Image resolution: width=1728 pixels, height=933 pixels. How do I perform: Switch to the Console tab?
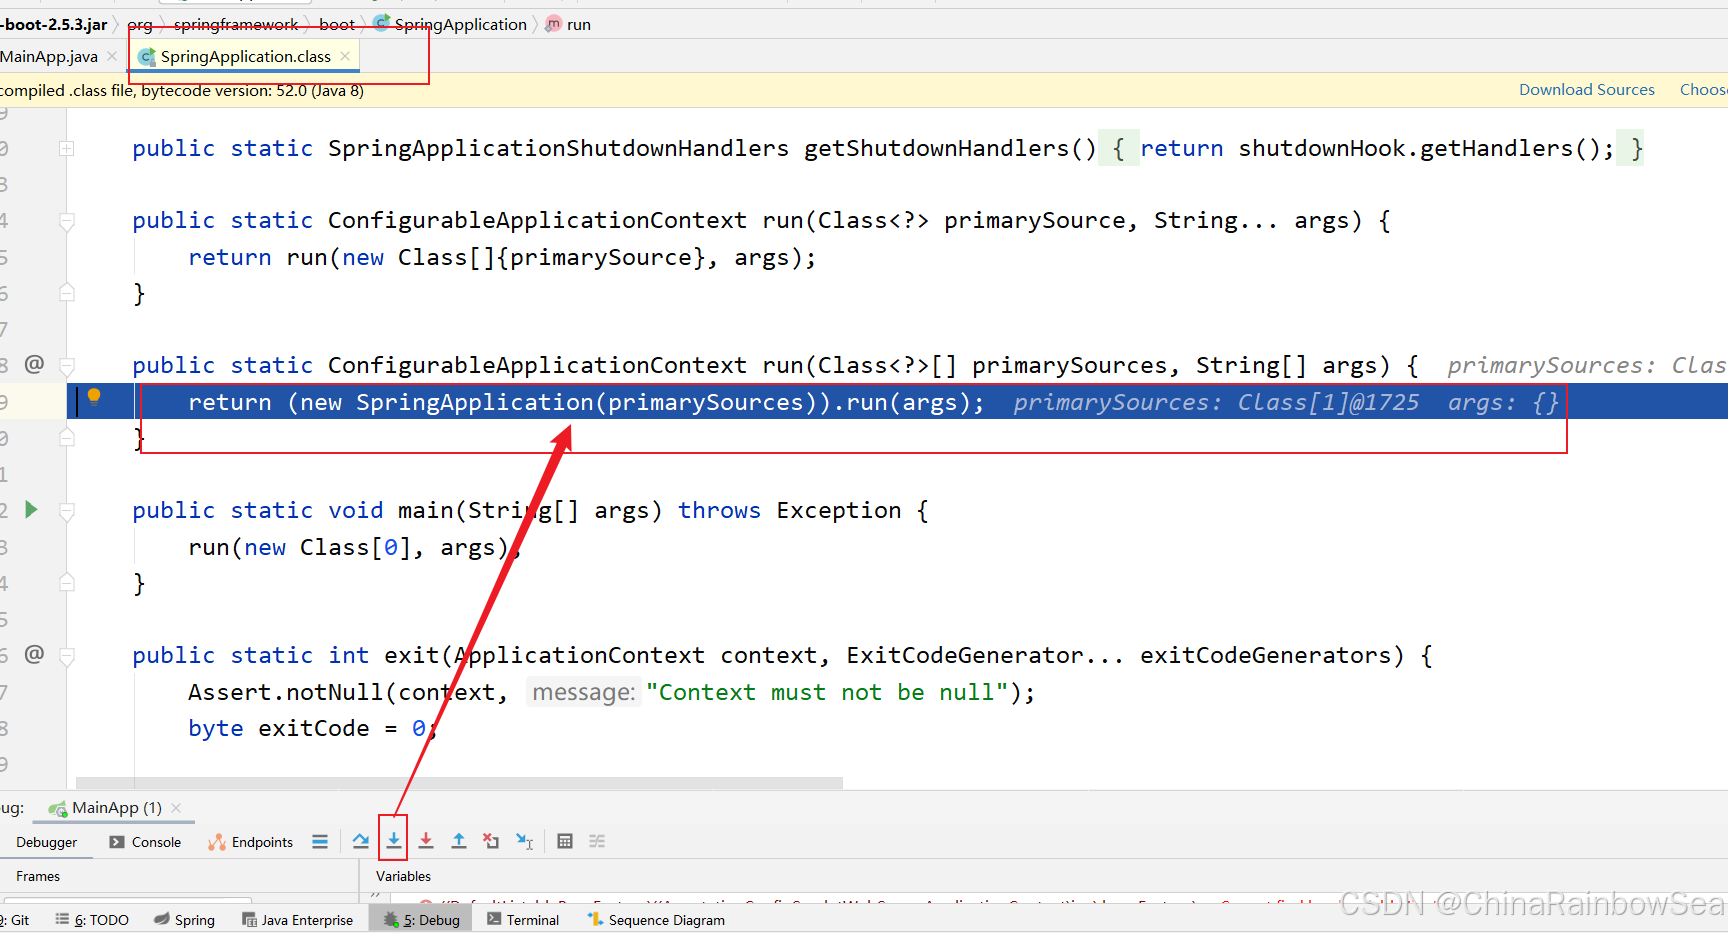(146, 842)
